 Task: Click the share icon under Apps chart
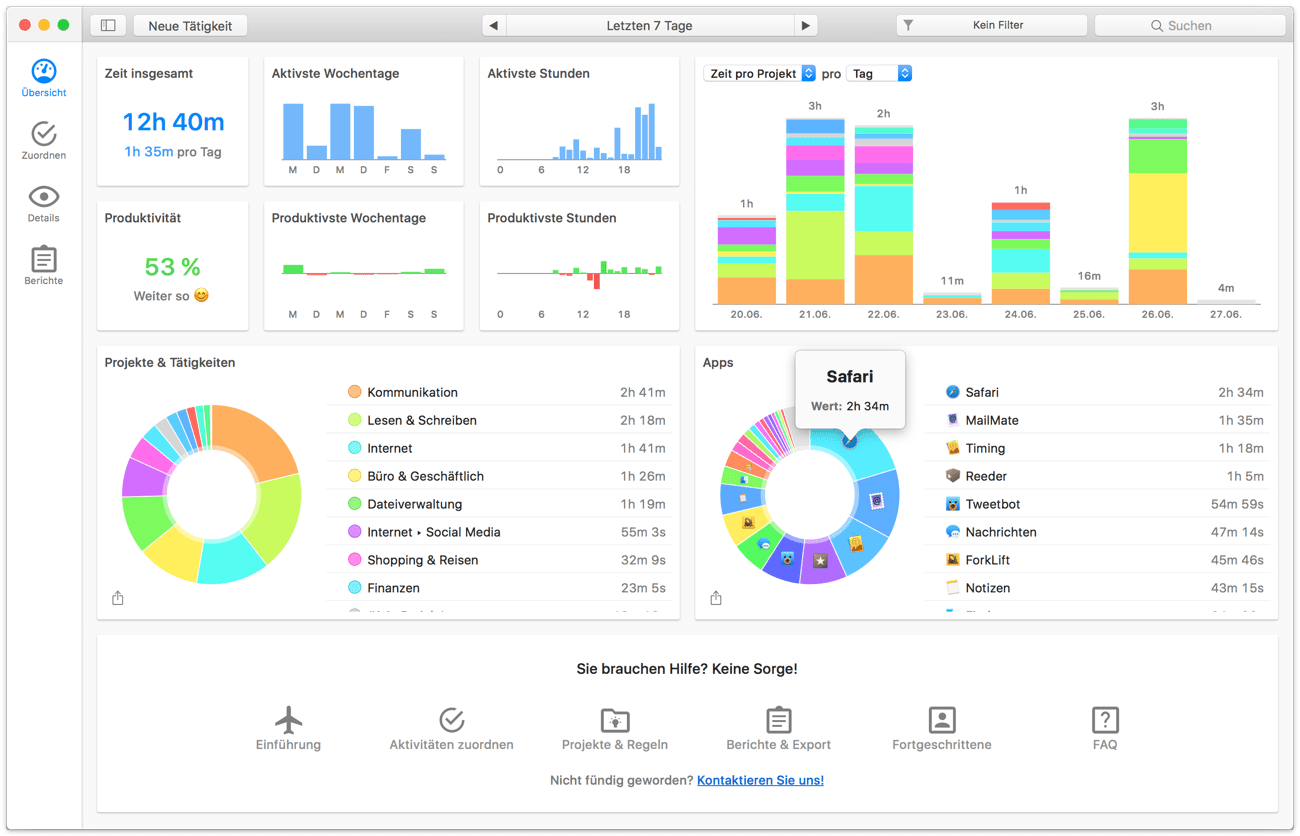point(716,598)
